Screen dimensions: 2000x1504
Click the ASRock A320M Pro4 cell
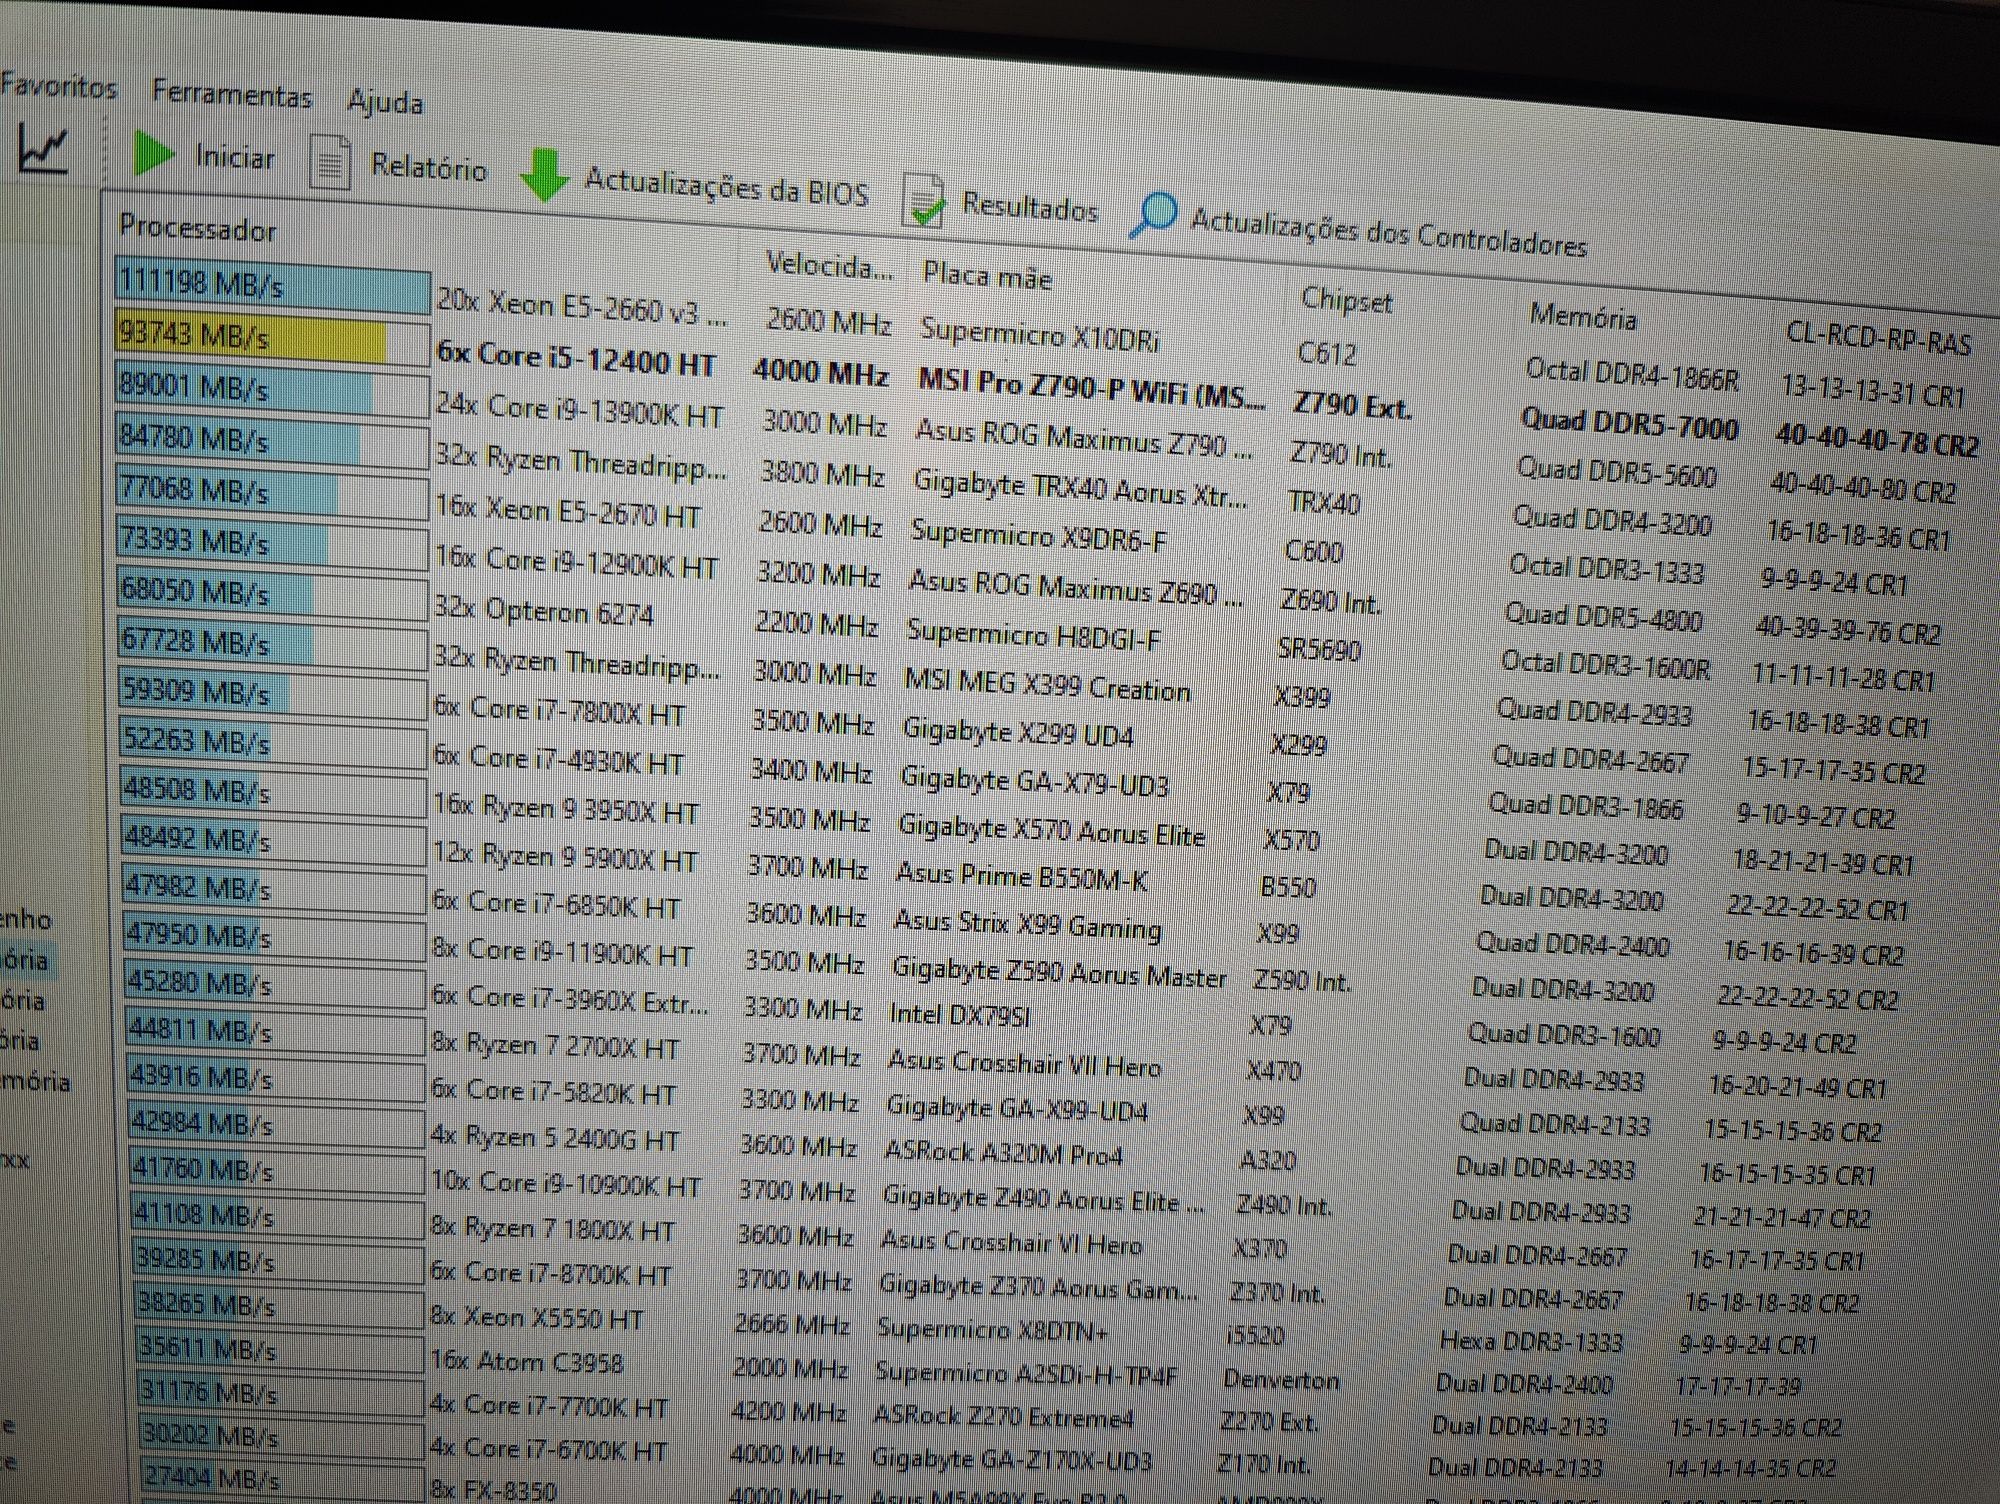coord(1003,1152)
